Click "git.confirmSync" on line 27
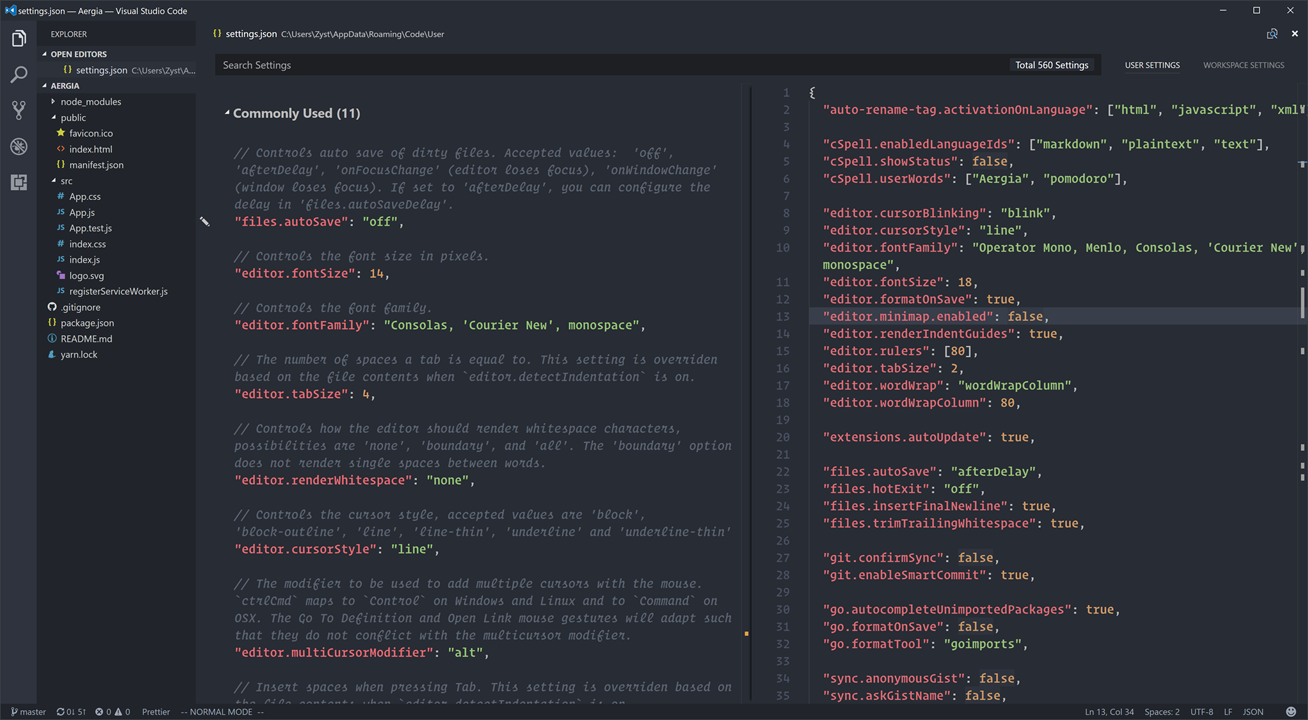This screenshot has height=720, width=1308. [x=883, y=558]
